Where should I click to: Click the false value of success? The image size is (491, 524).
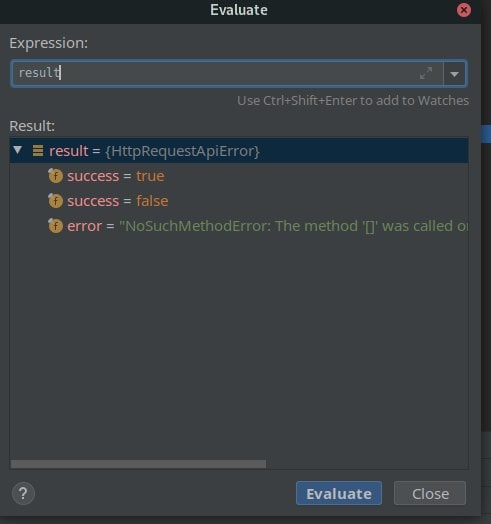152,201
